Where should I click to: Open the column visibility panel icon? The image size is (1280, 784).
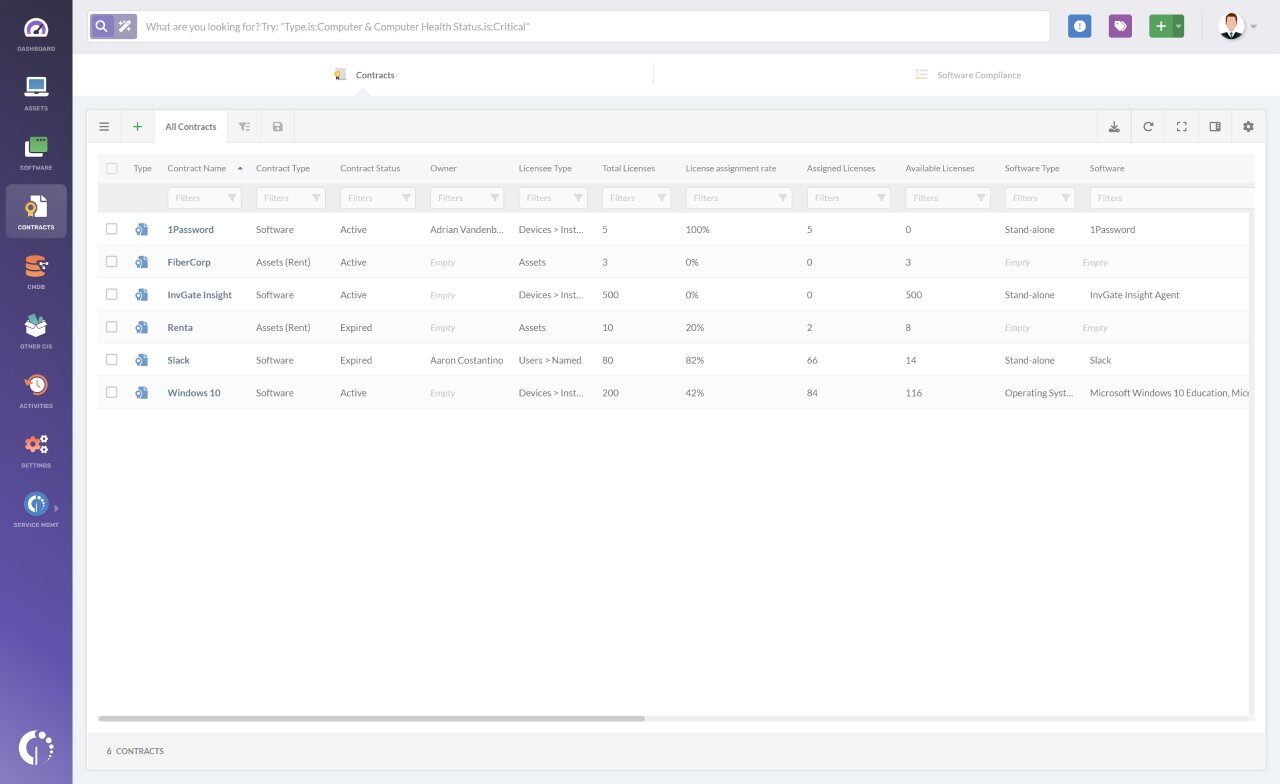(1214, 126)
